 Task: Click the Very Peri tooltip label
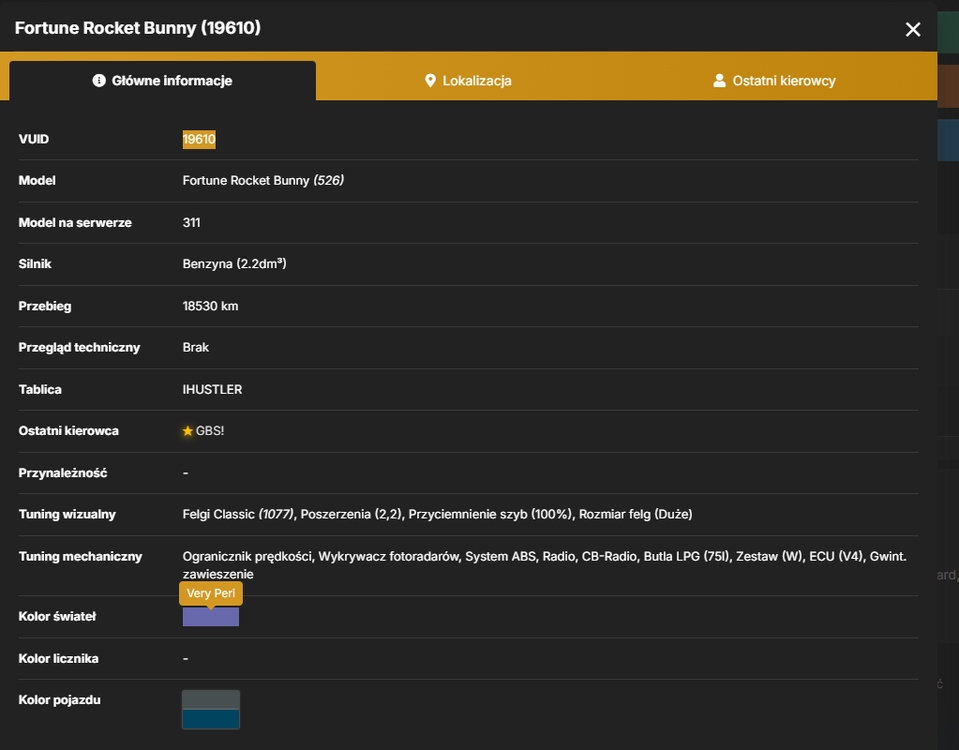tap(210, 593)
